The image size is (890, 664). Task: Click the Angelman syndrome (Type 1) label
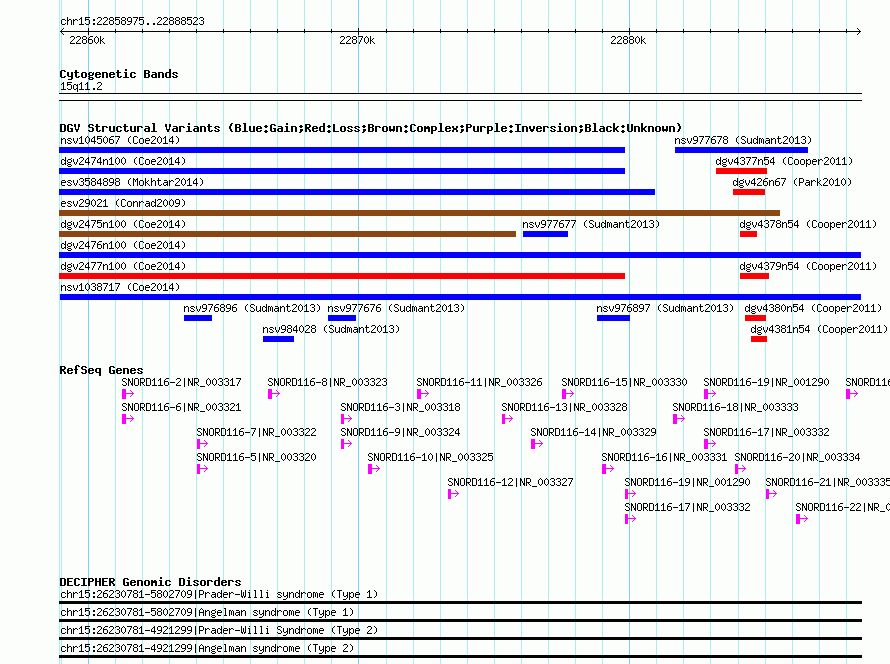coord(207,612)
